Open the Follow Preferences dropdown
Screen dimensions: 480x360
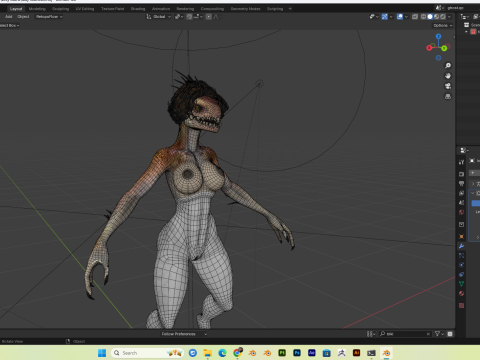point(184,334)
